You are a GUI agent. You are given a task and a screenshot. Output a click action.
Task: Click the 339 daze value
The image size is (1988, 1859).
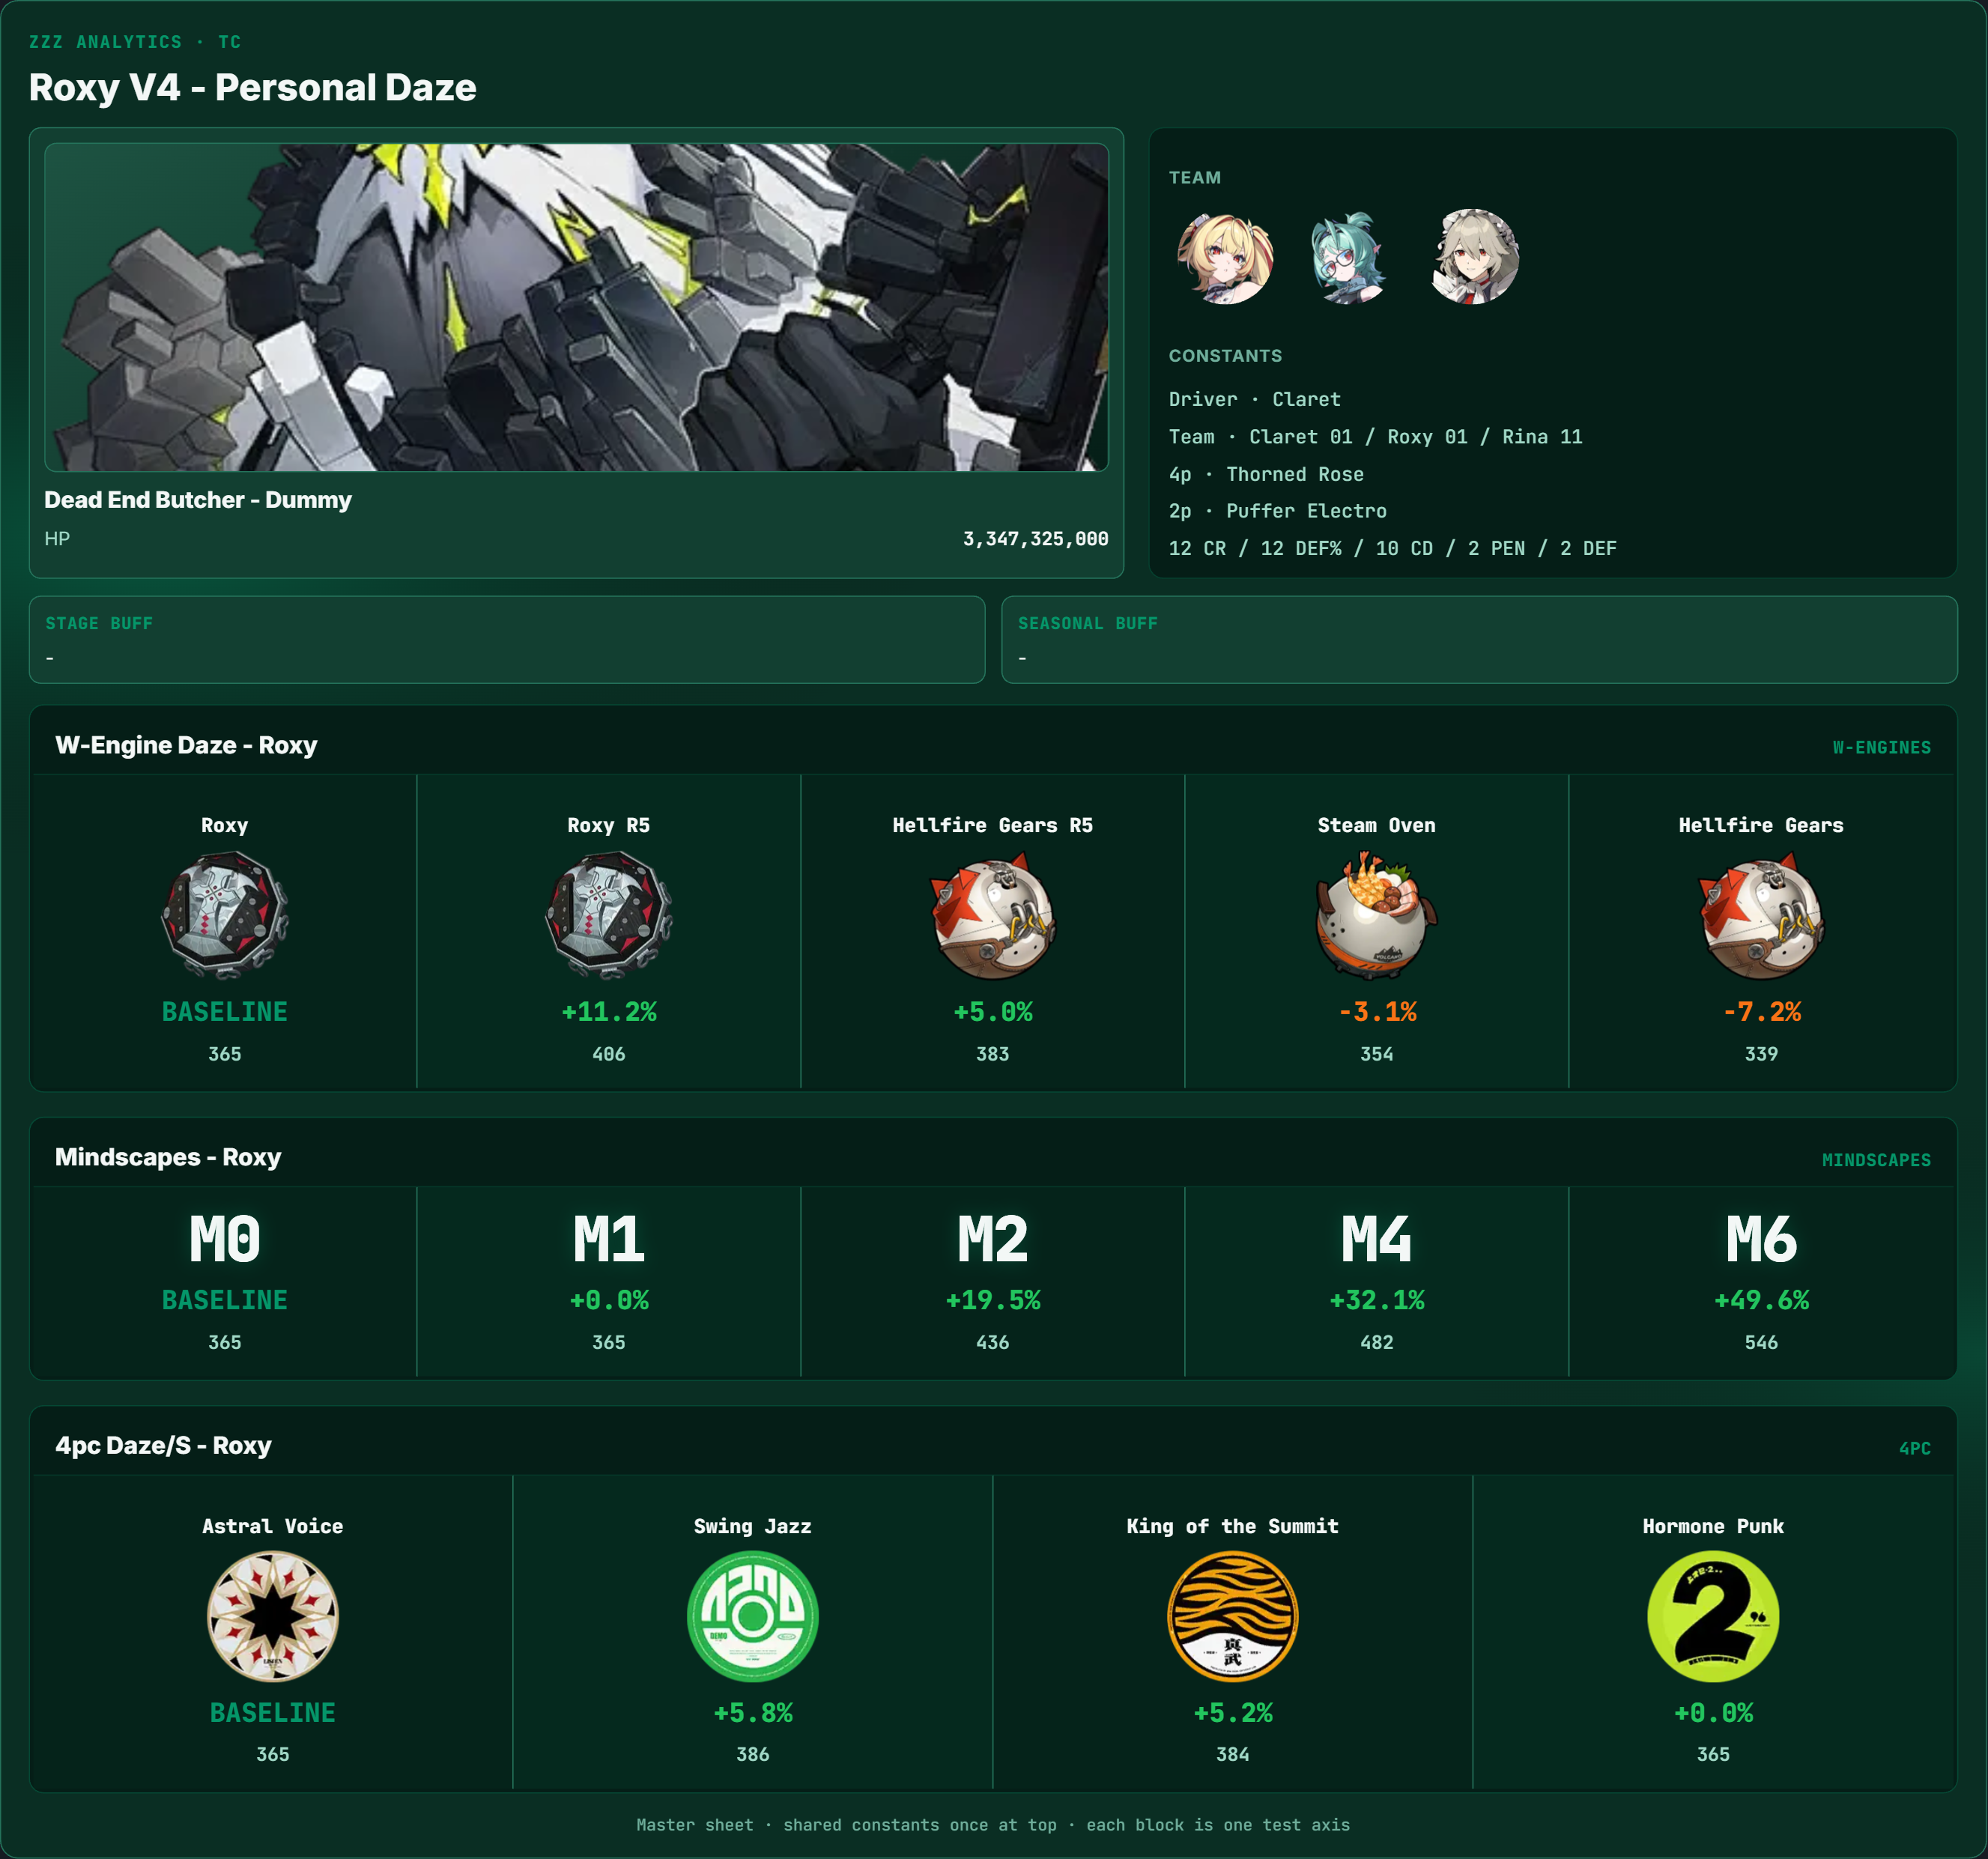click(1761, 1054)
